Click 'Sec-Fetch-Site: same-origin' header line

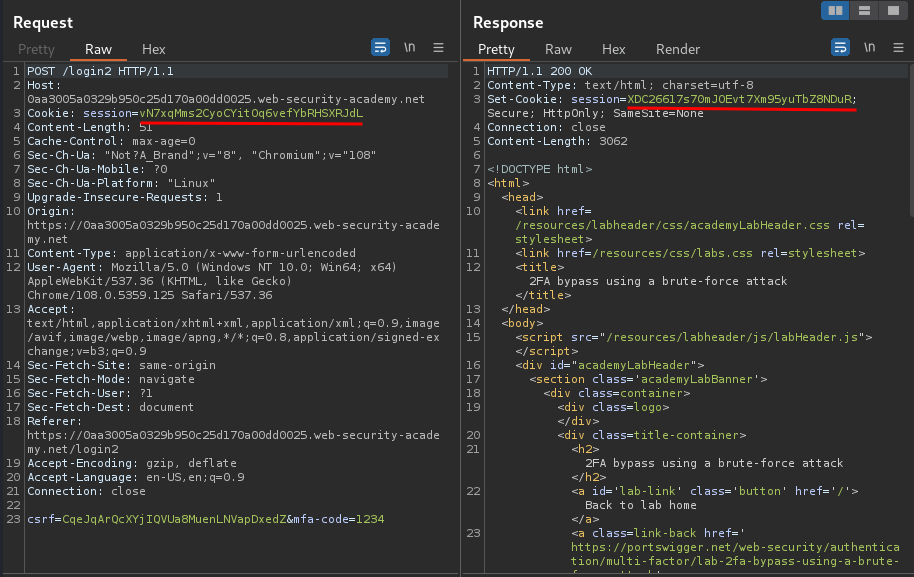pyautogui.click(x=121, y=365)
